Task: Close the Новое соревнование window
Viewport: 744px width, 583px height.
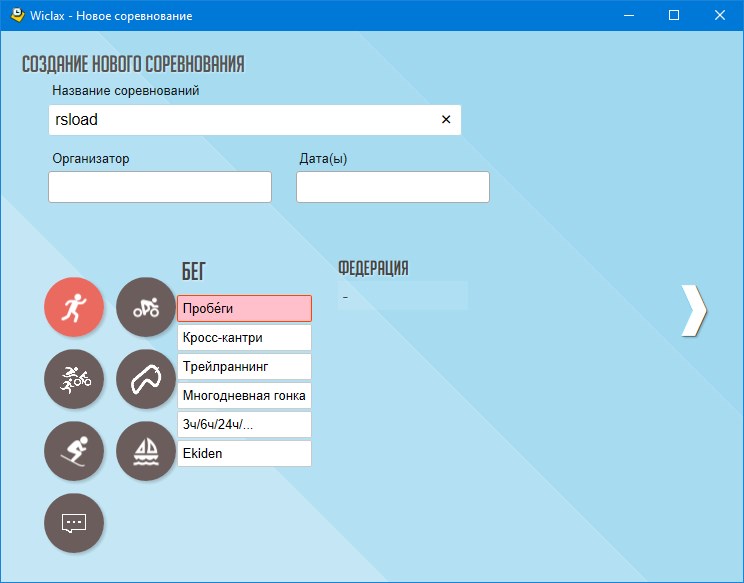Action: 719,15
